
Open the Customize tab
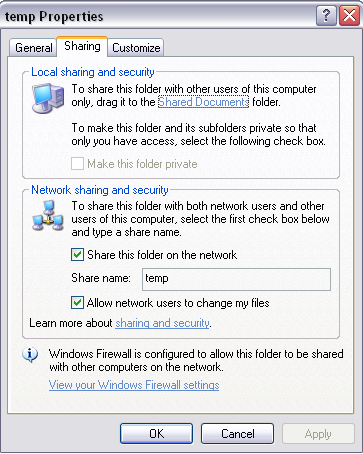pyautogui.click(x=136, y=48)
